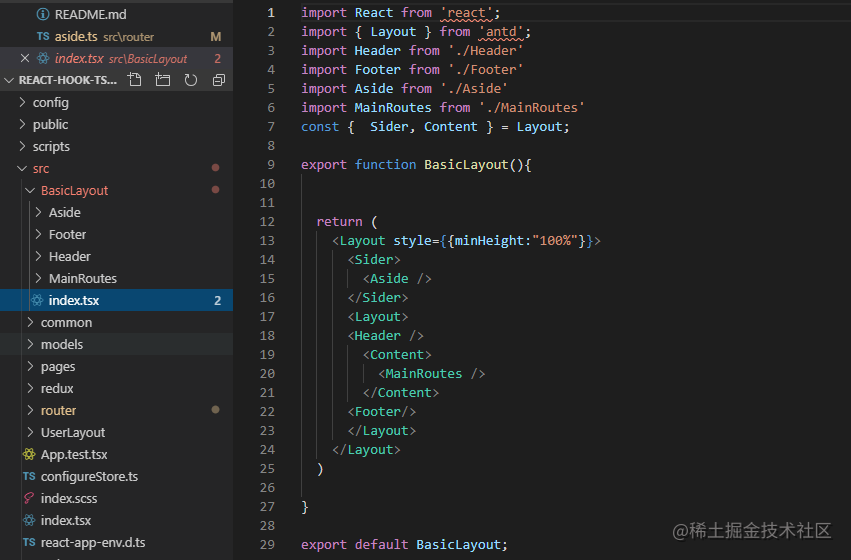This screenshot has width=851, height=560.
Task: Click the New File icon in explorer header
Action: point(135,80)
